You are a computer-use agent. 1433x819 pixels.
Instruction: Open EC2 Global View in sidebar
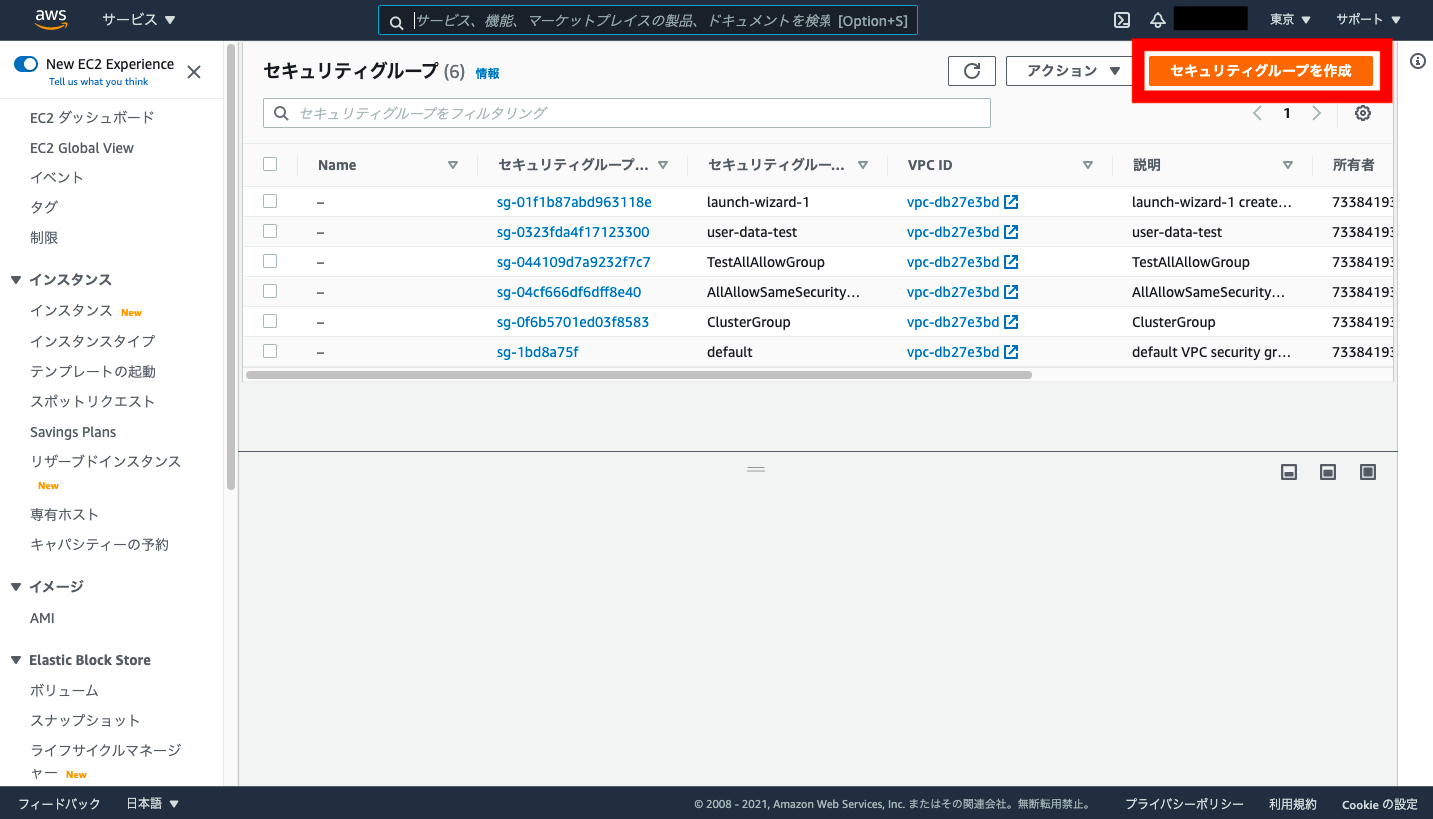(x=82, y=148)
